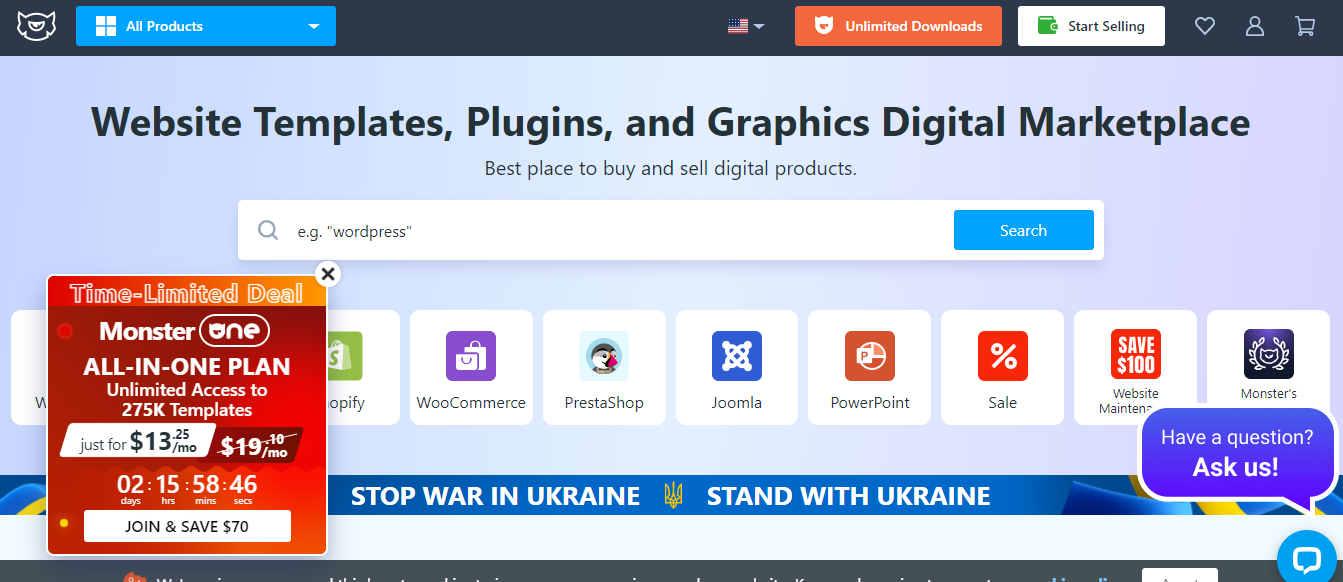Select the PrestaShop category icon
The image size is (1343, 582).
[x=604, y=356]
